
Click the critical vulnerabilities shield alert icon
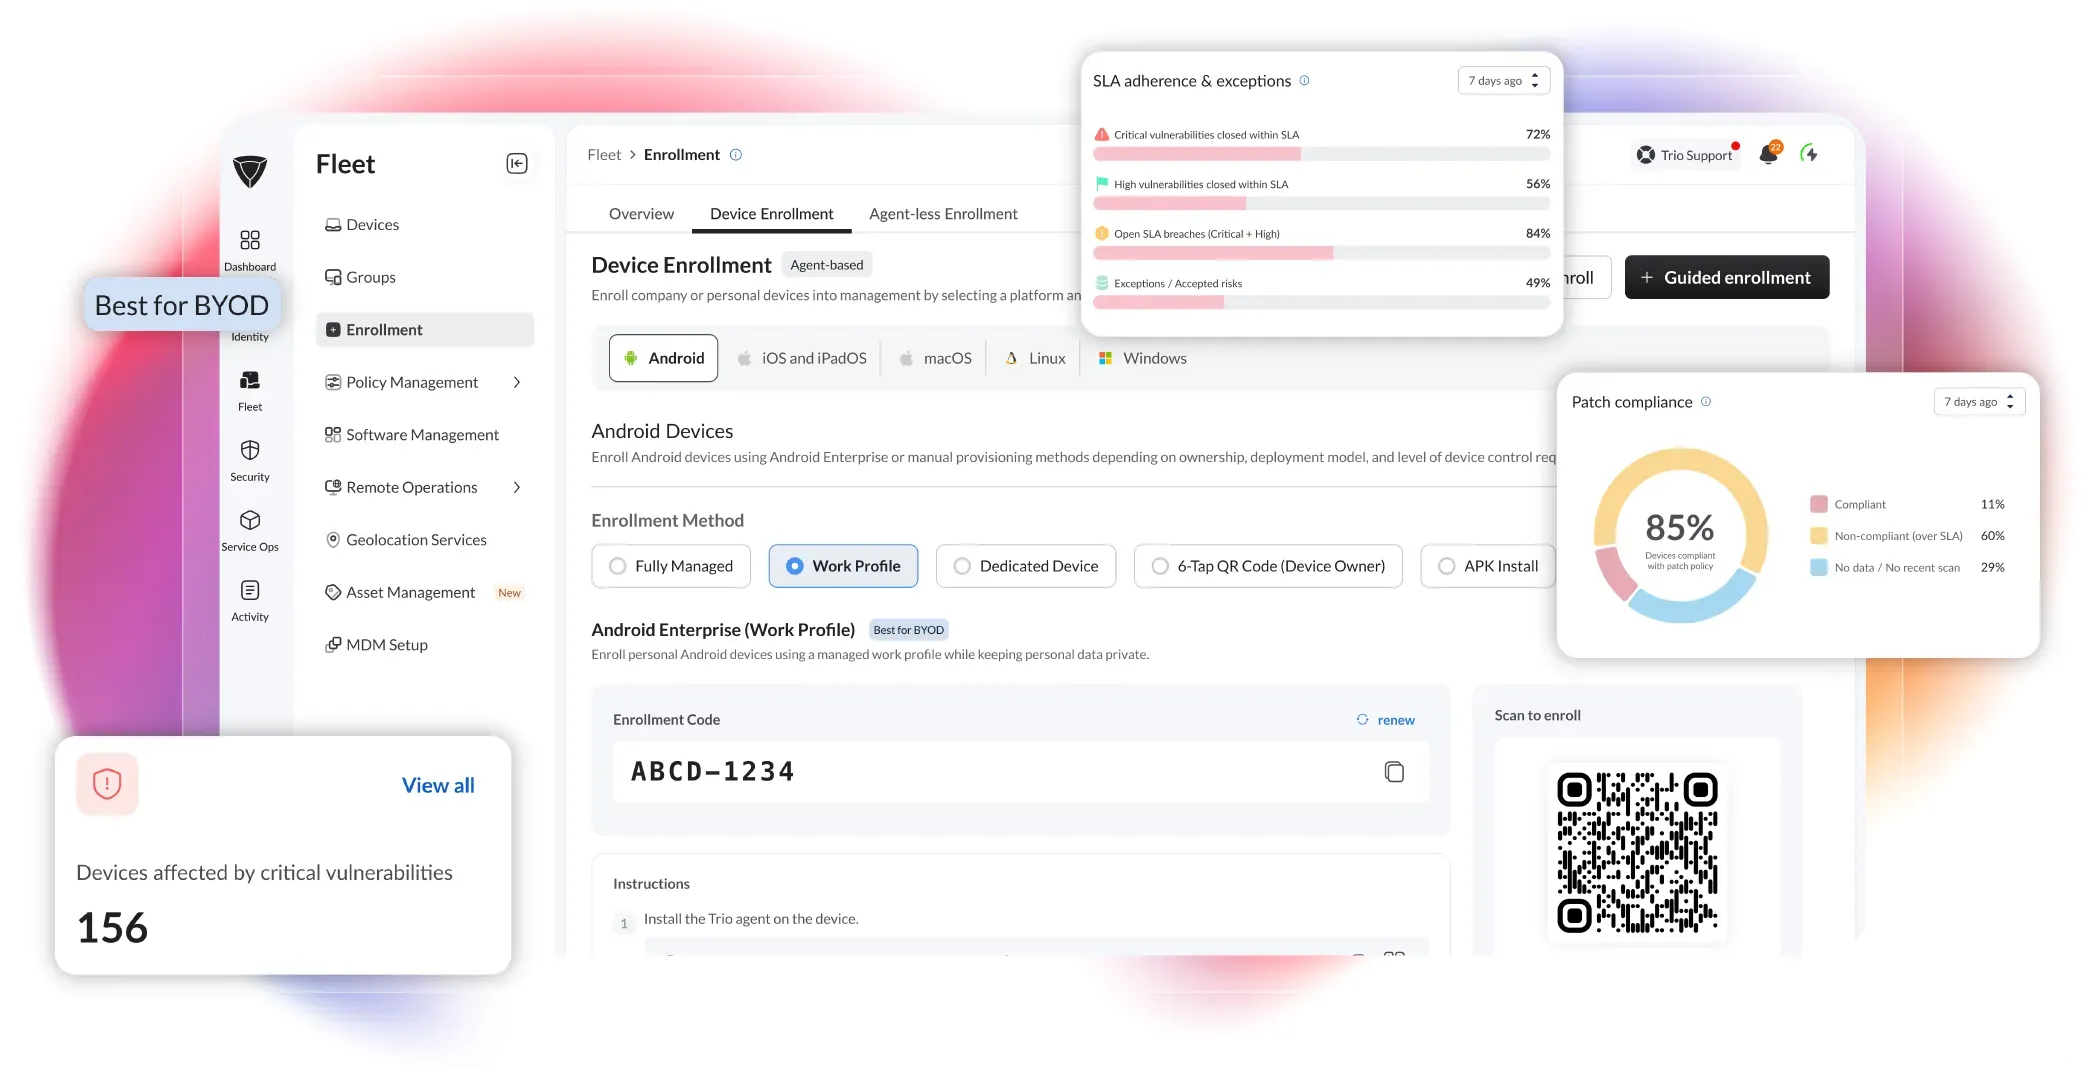tap(107, 783)
